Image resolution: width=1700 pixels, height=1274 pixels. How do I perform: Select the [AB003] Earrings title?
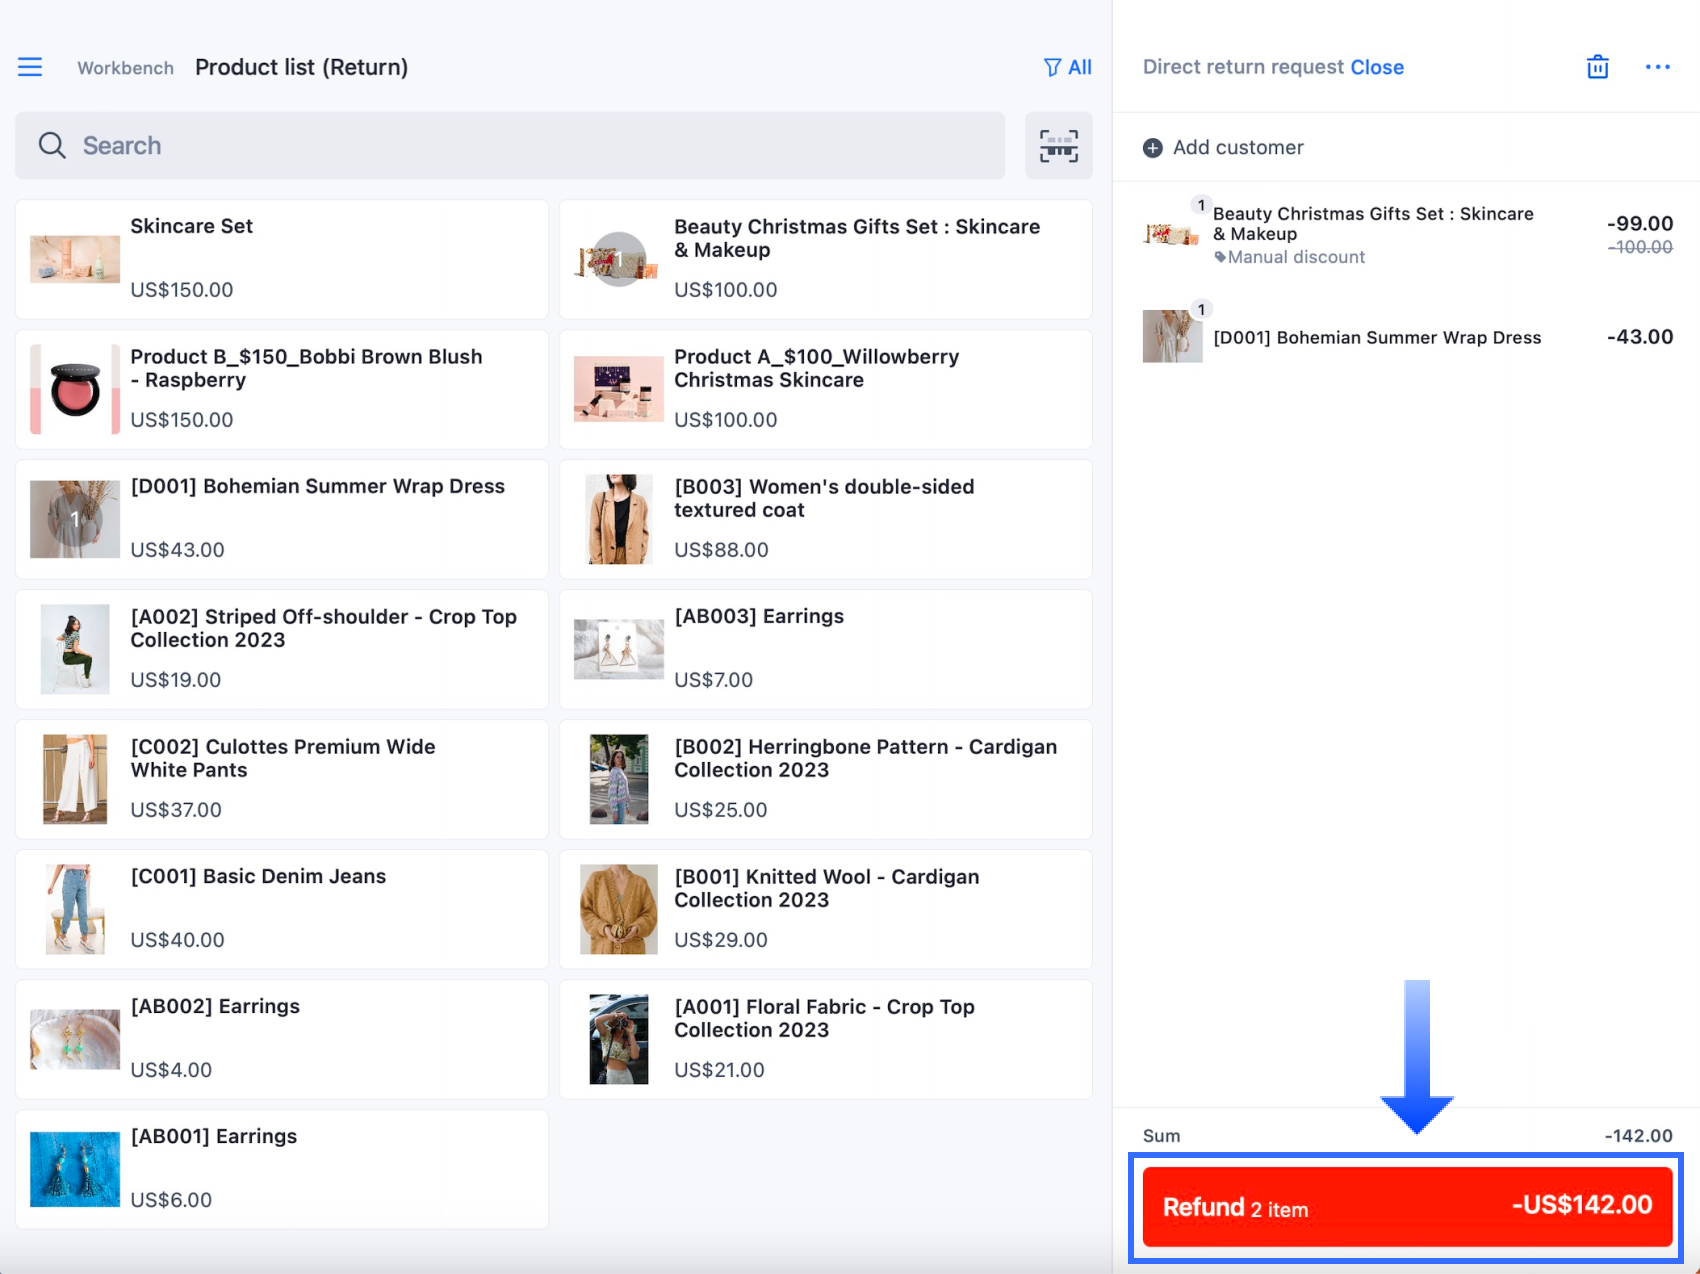coord(759,616)
